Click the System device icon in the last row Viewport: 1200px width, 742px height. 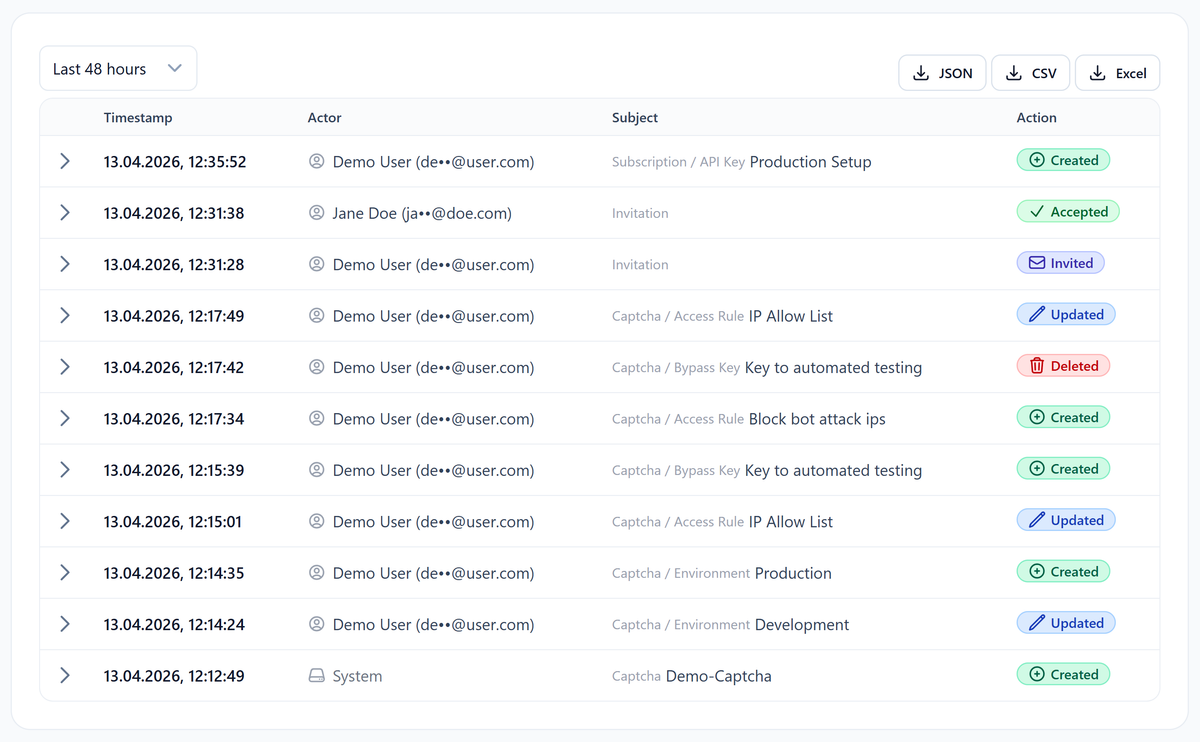[x=315, y=675]
